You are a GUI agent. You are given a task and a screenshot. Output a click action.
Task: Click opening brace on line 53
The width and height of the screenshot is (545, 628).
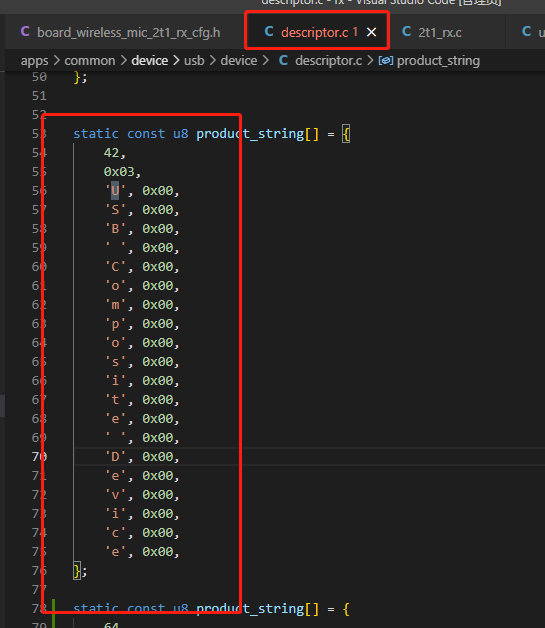tap(346, 134)
